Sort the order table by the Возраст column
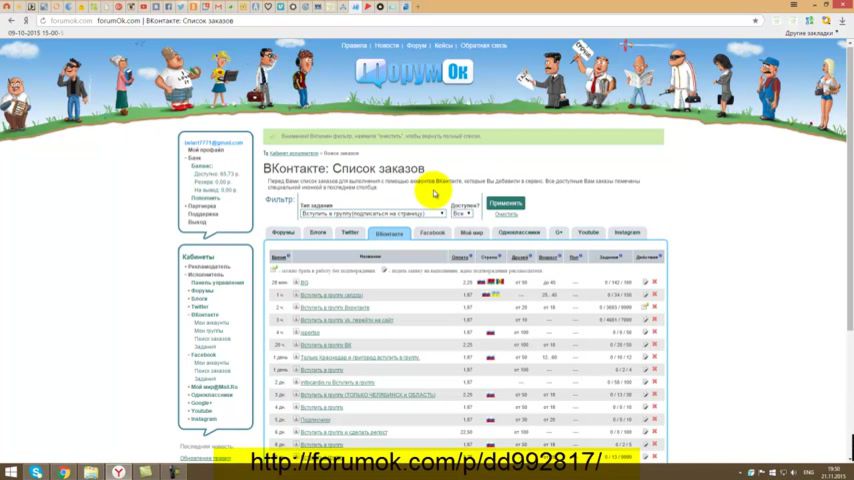Image resolution: width=854 pixels, height=480 pixels. (x=547, y=257)
